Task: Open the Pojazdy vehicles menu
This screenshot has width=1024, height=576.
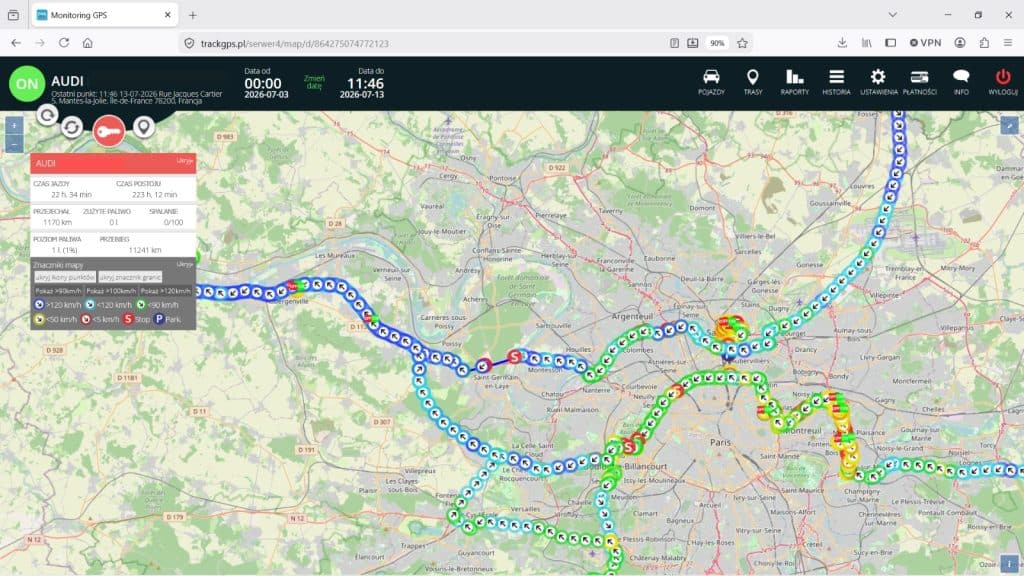Action: [x=711, y=83]
